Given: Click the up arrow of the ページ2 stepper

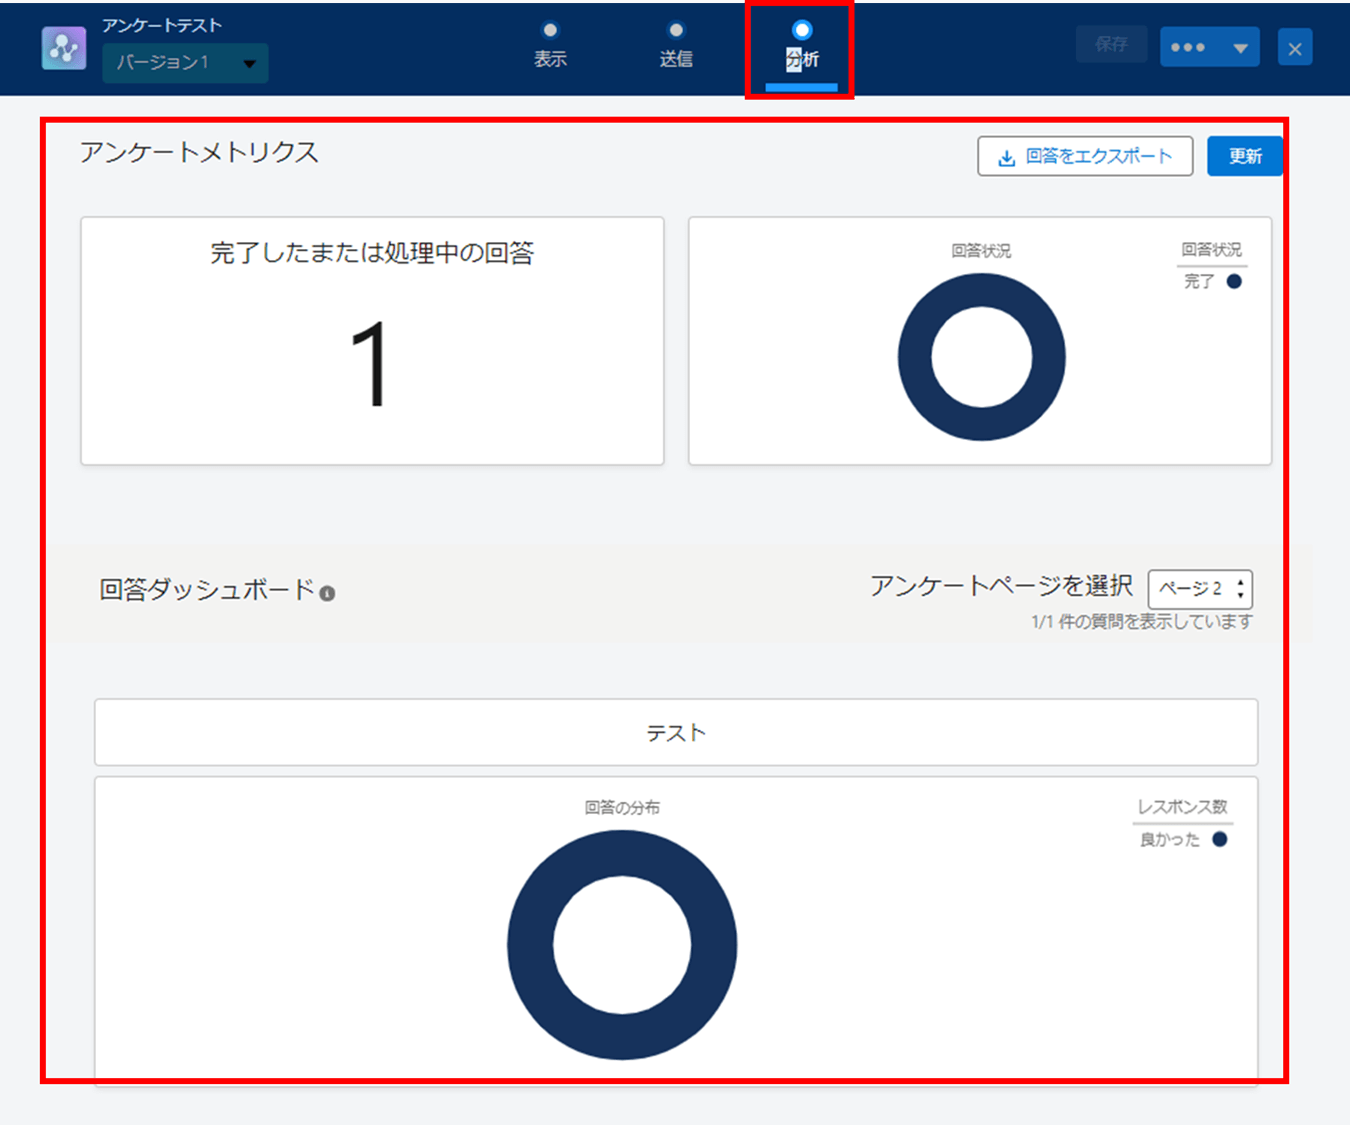Looking at the screenshot, I should coord(1240,583).
